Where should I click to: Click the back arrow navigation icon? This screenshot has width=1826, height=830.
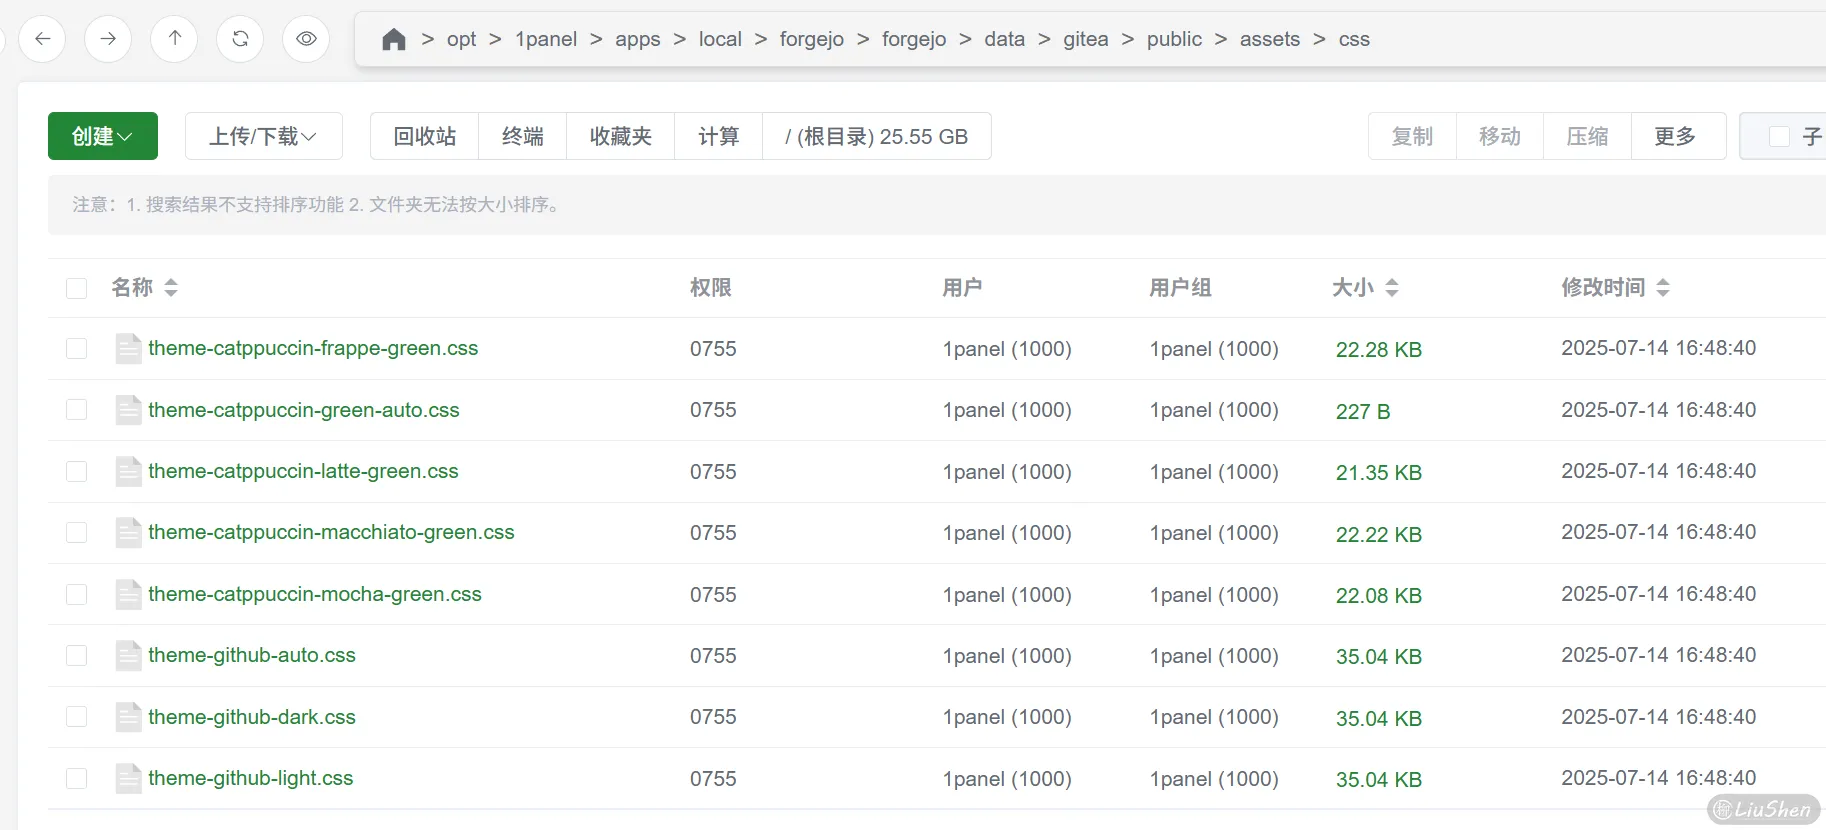(42, 39)
